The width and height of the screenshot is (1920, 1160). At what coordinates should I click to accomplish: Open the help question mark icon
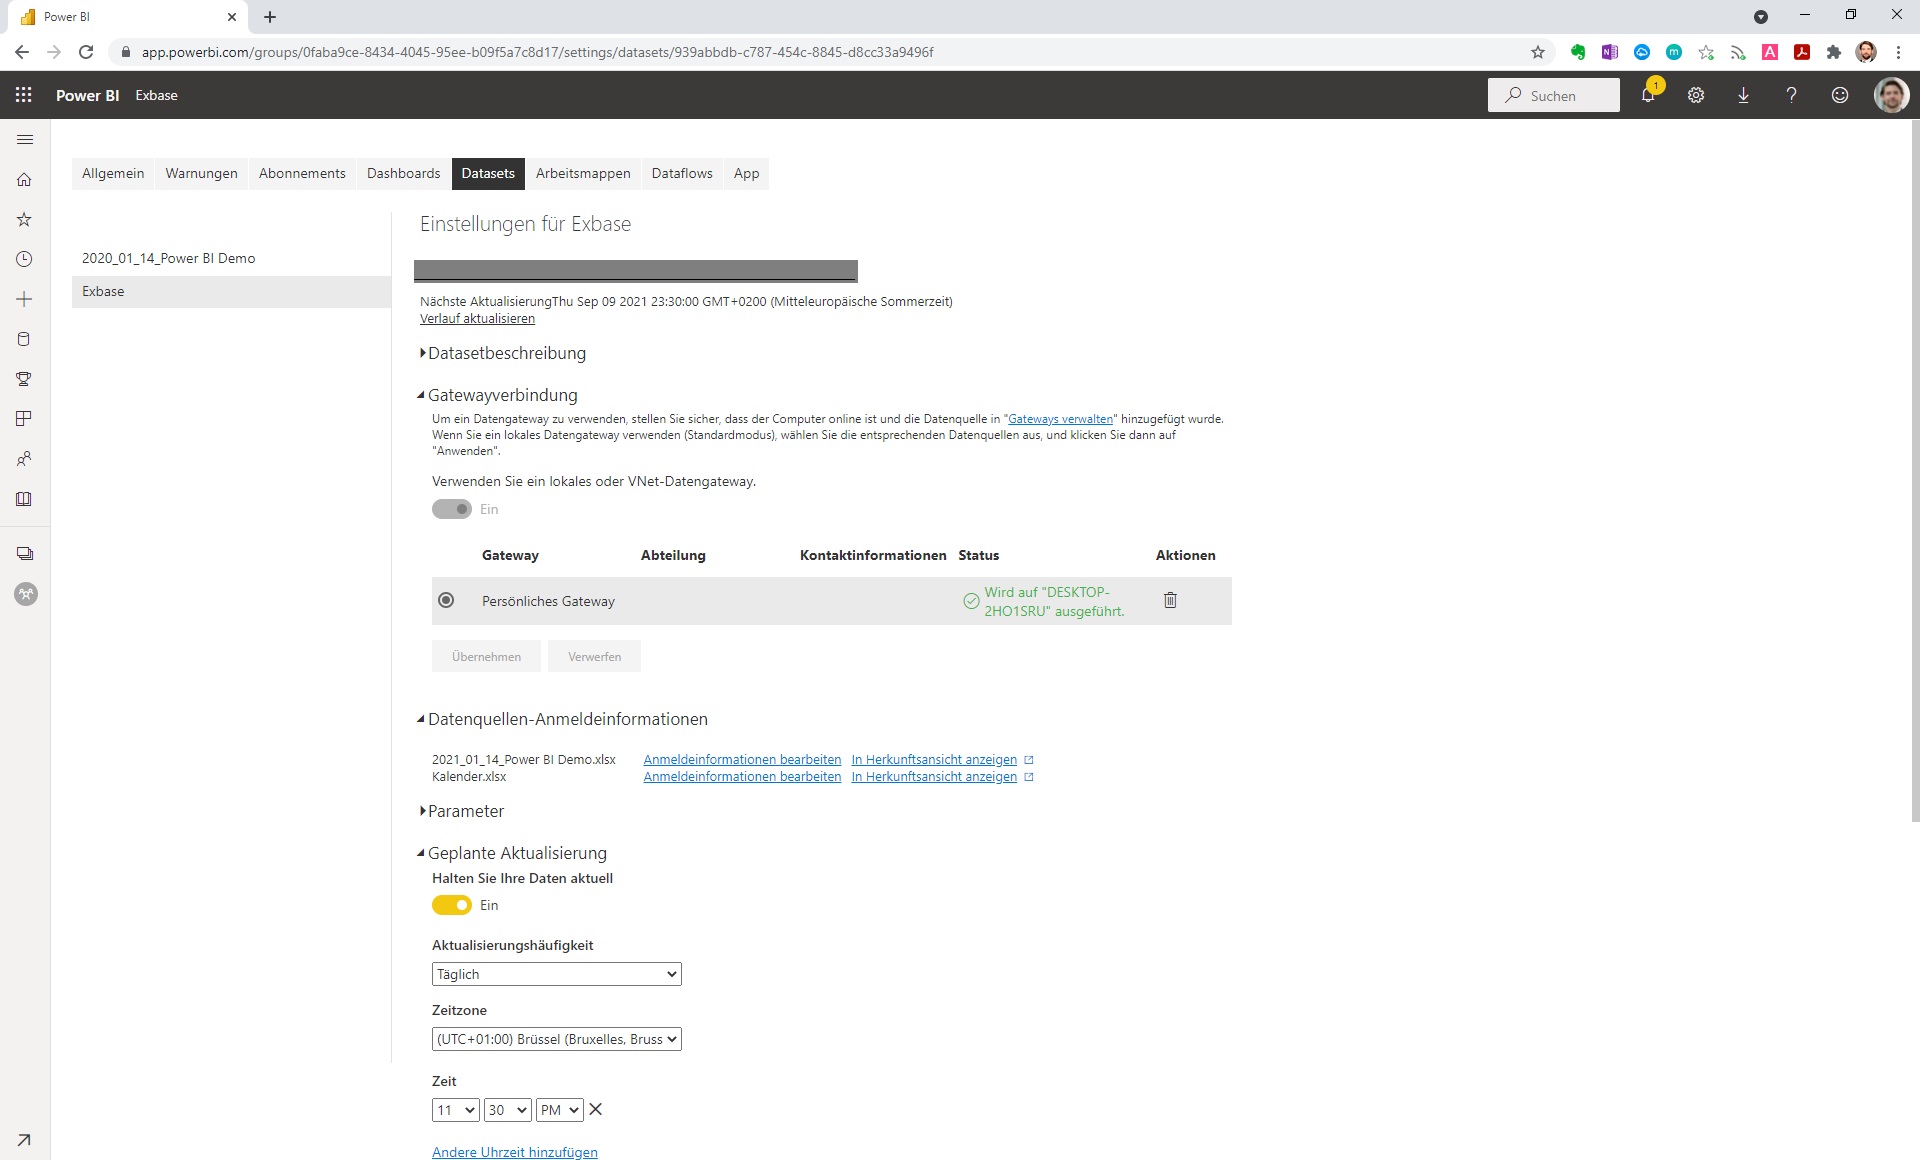tap(1791, 95)
